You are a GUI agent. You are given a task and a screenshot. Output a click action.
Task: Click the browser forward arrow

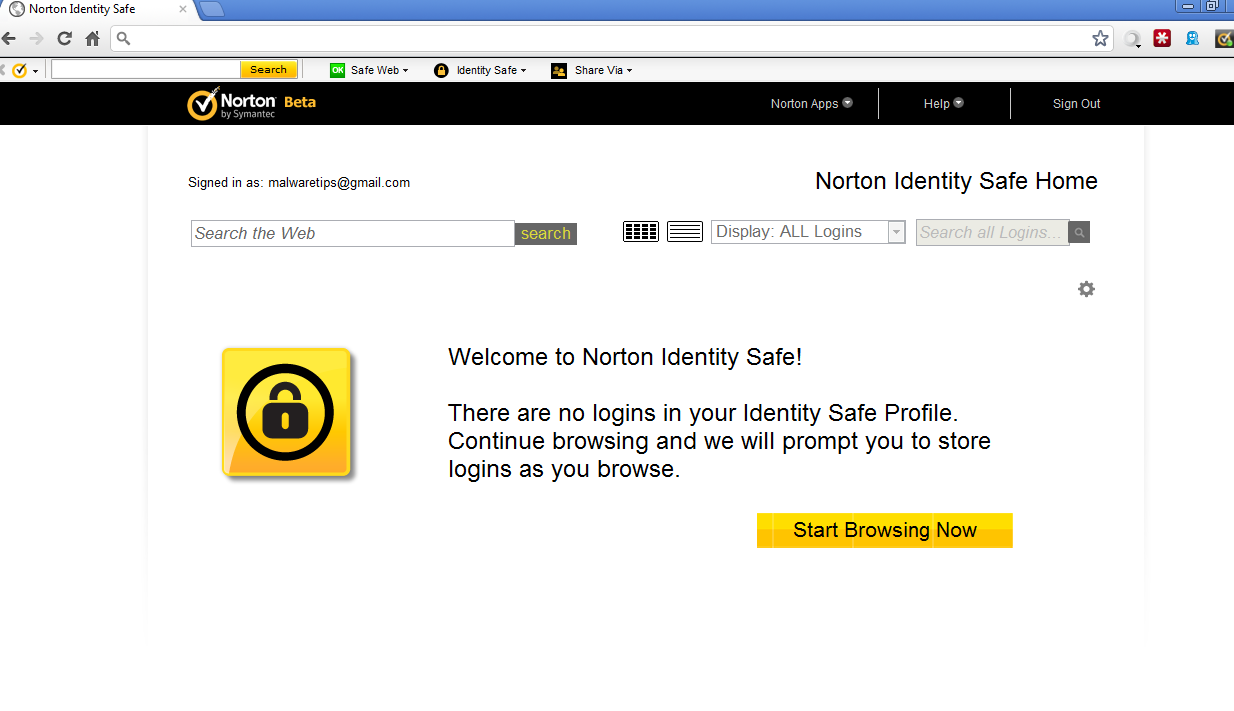coord(37,39)
